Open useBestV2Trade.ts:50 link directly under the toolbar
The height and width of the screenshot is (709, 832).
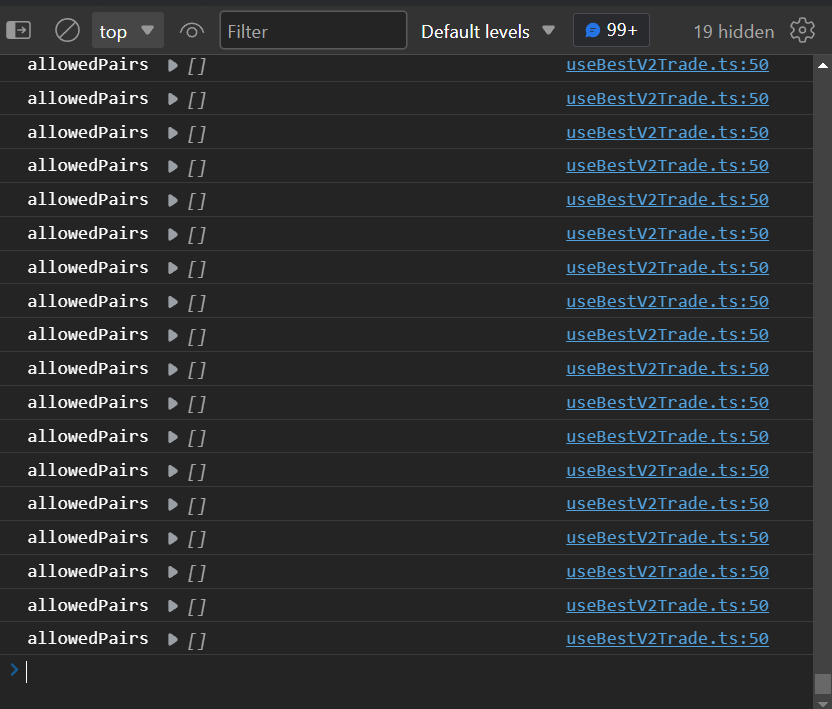click(x=667, y=65)
